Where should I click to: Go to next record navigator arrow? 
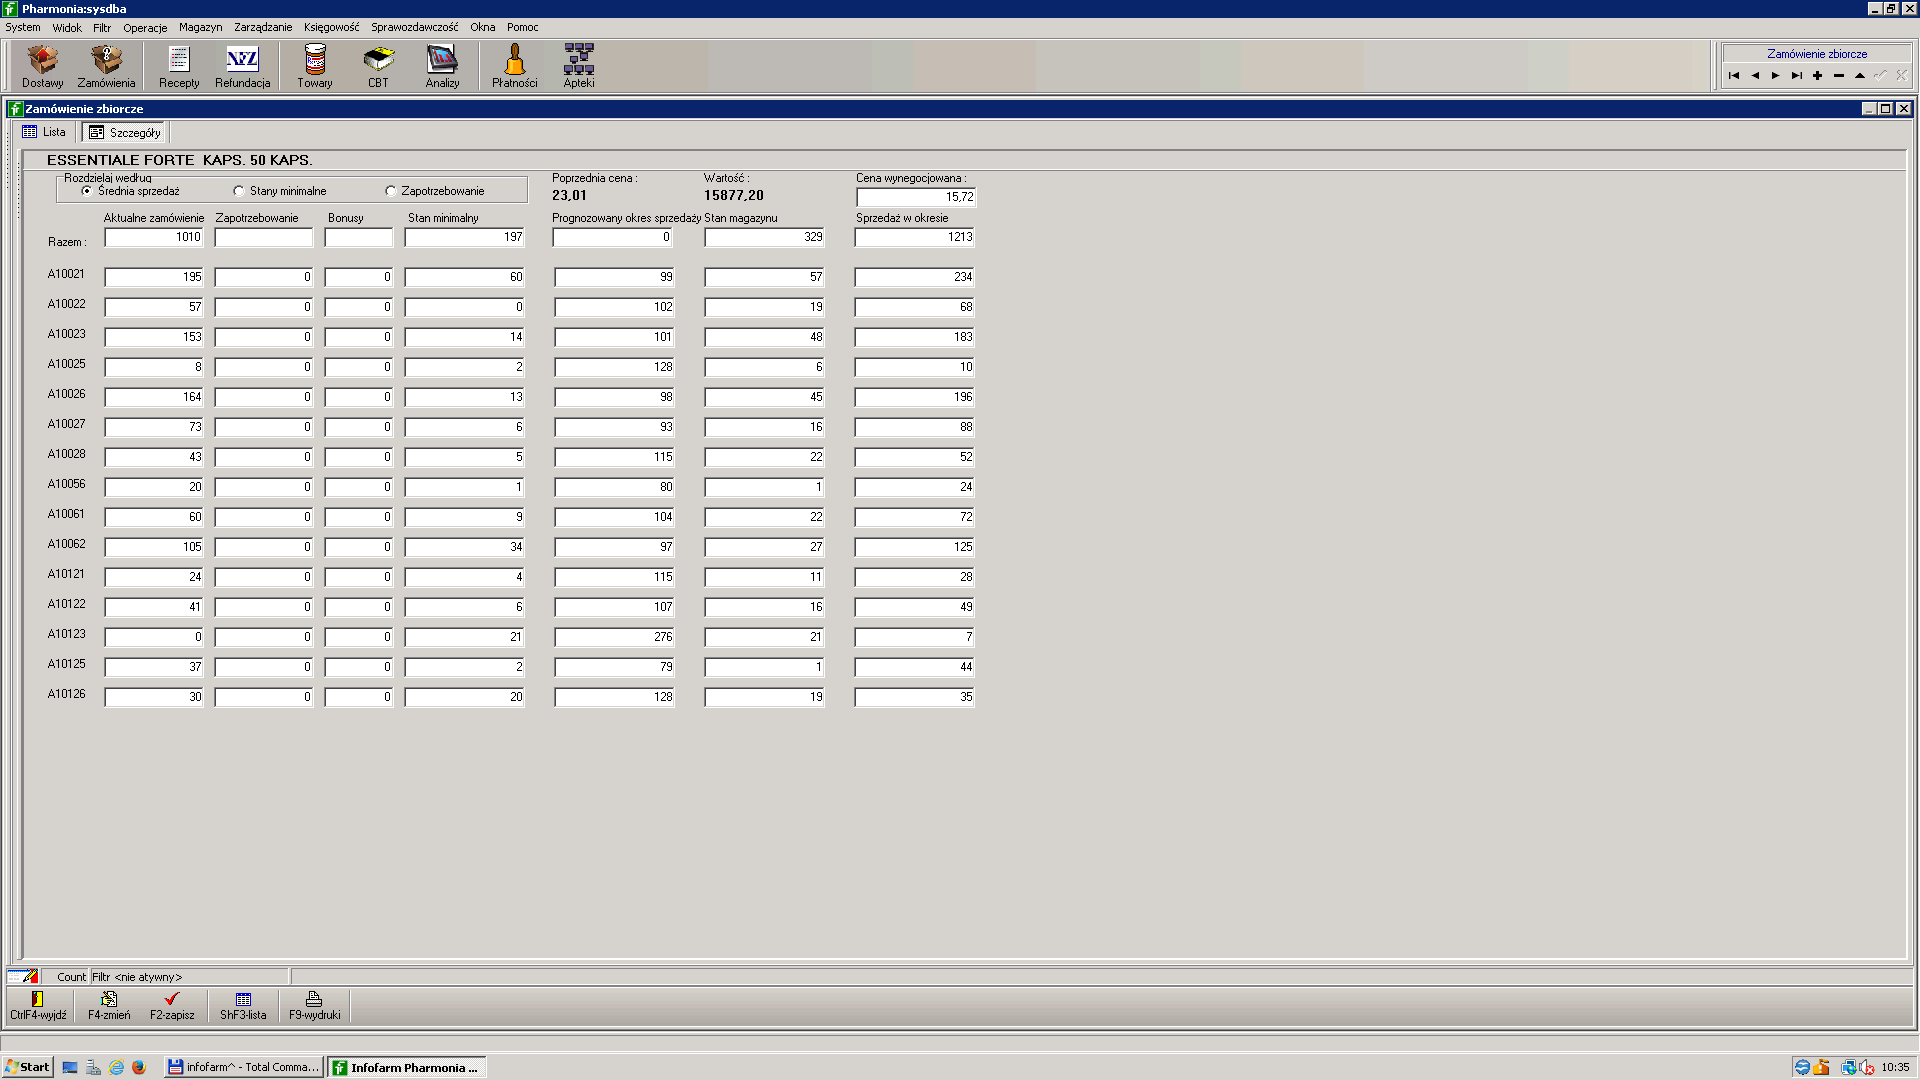tap(1776, 76)
